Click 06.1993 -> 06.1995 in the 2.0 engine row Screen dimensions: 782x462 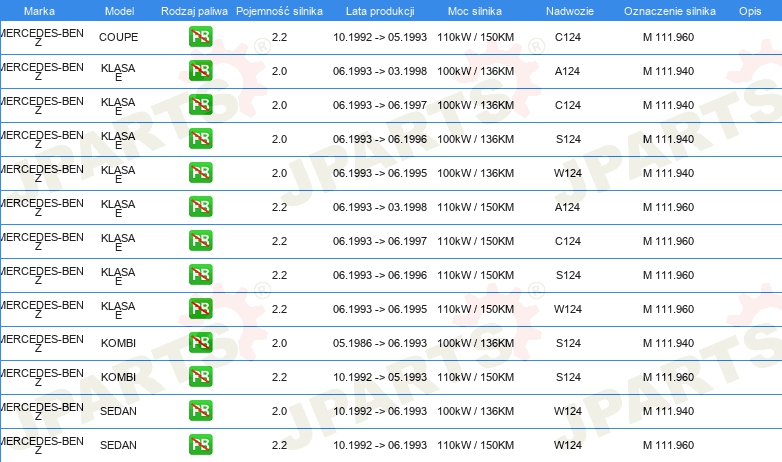[x=380, y=173]
